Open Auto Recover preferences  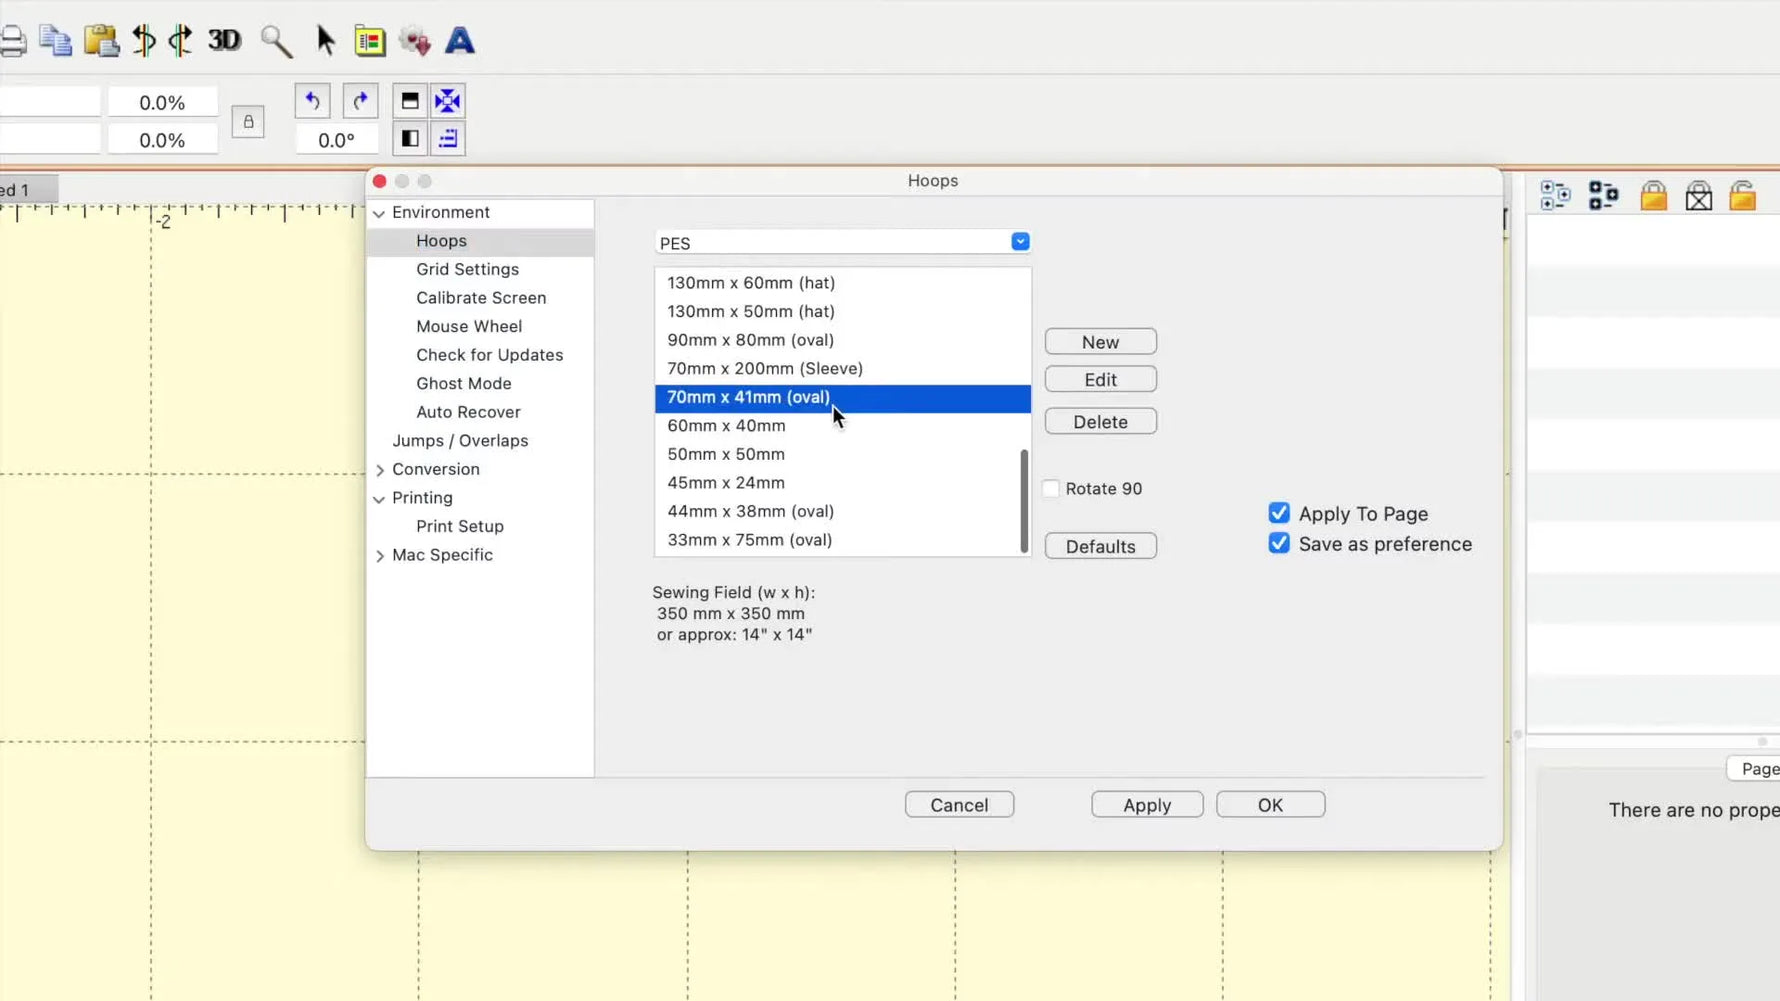(x=468, y=412)
